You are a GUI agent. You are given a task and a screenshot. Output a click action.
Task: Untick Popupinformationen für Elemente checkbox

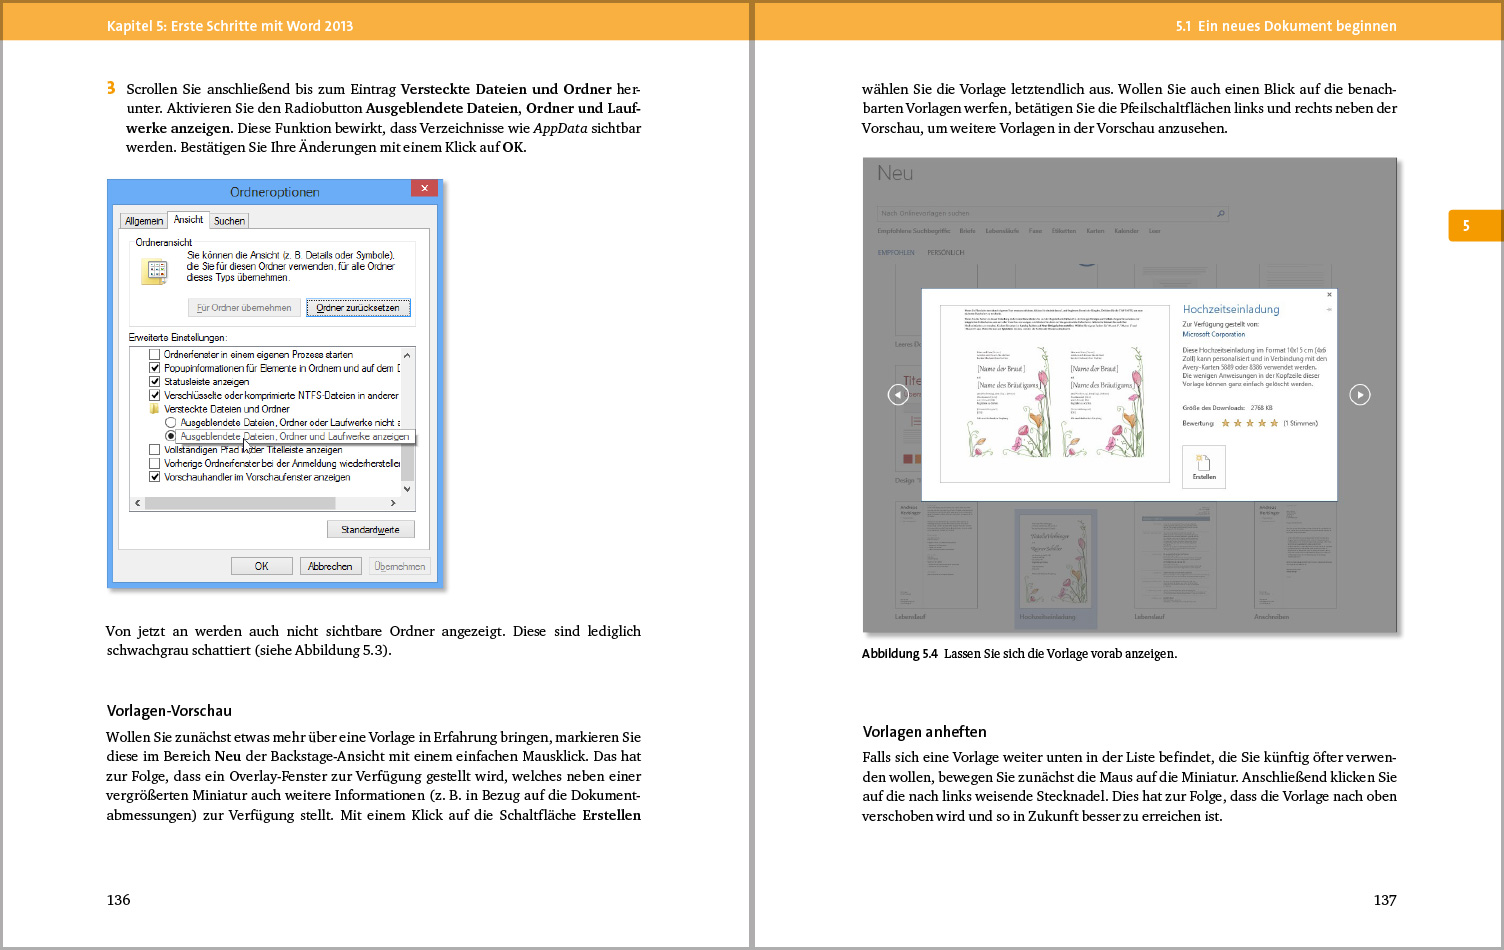[x=155, y=368]
